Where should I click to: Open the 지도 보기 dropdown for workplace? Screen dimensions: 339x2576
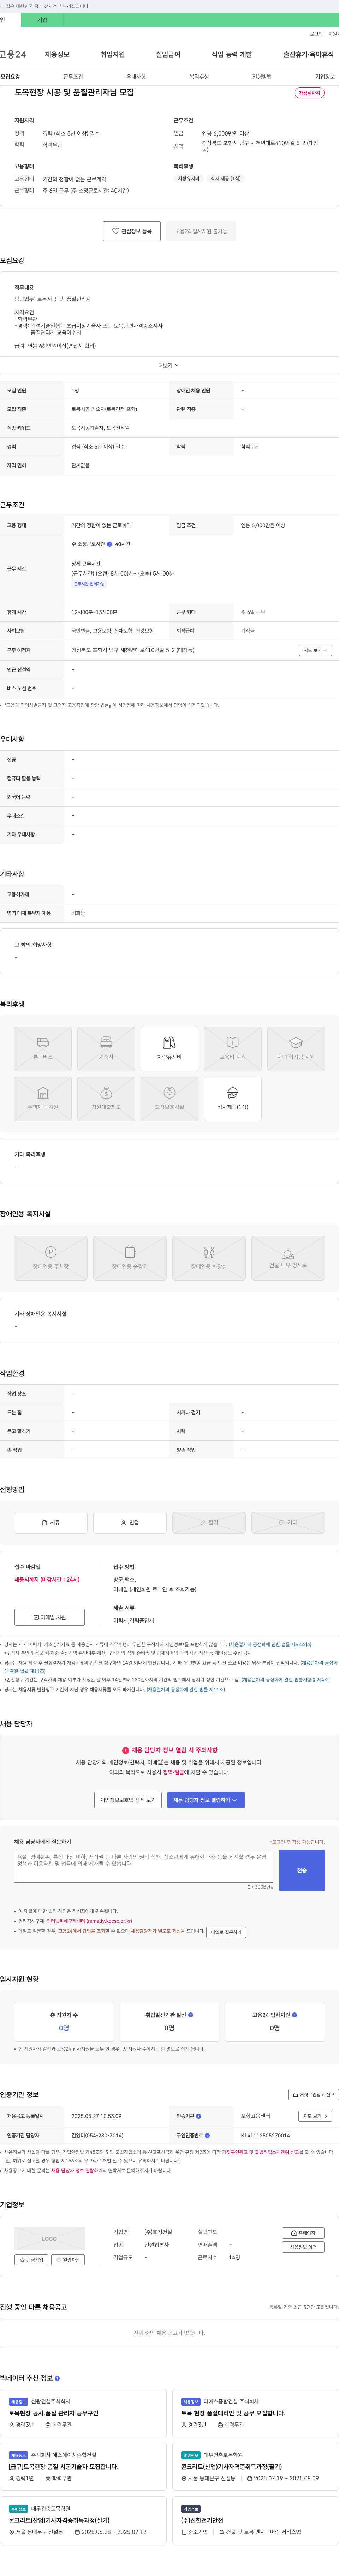pos(315,650)
